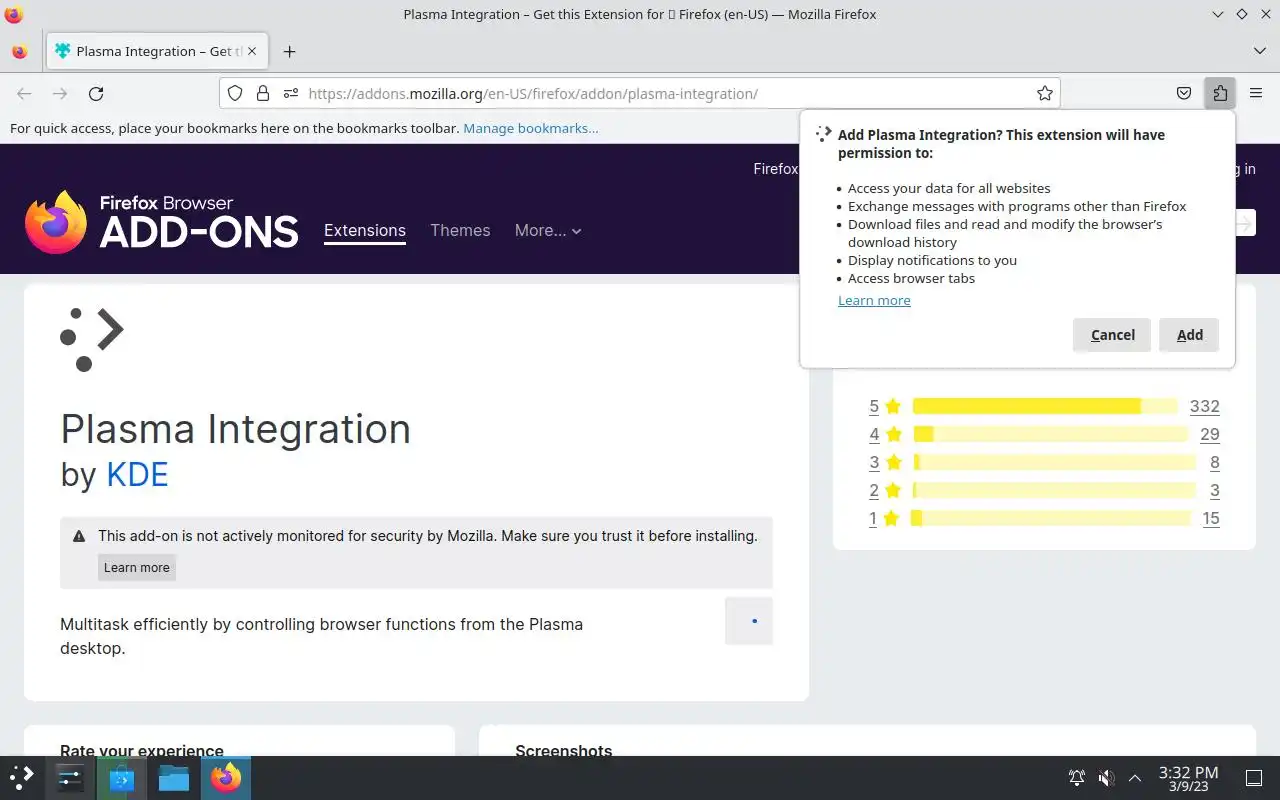Open a new tab with the plus button

click(289, 51)
